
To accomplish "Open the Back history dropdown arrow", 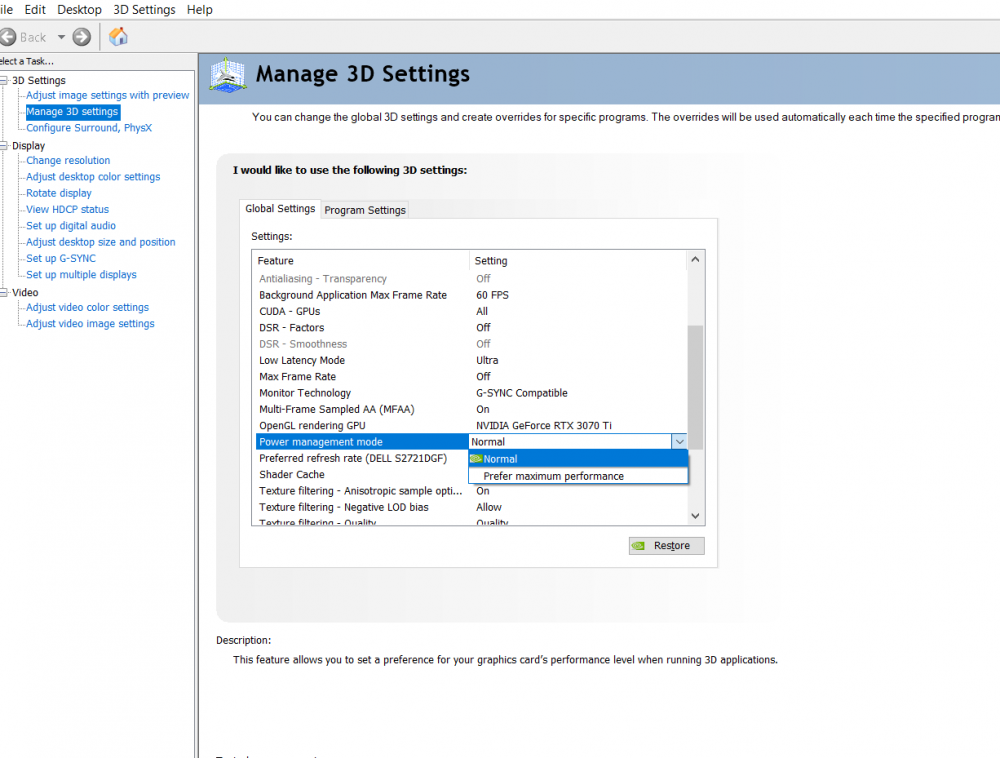I will (x=61, y=37).
